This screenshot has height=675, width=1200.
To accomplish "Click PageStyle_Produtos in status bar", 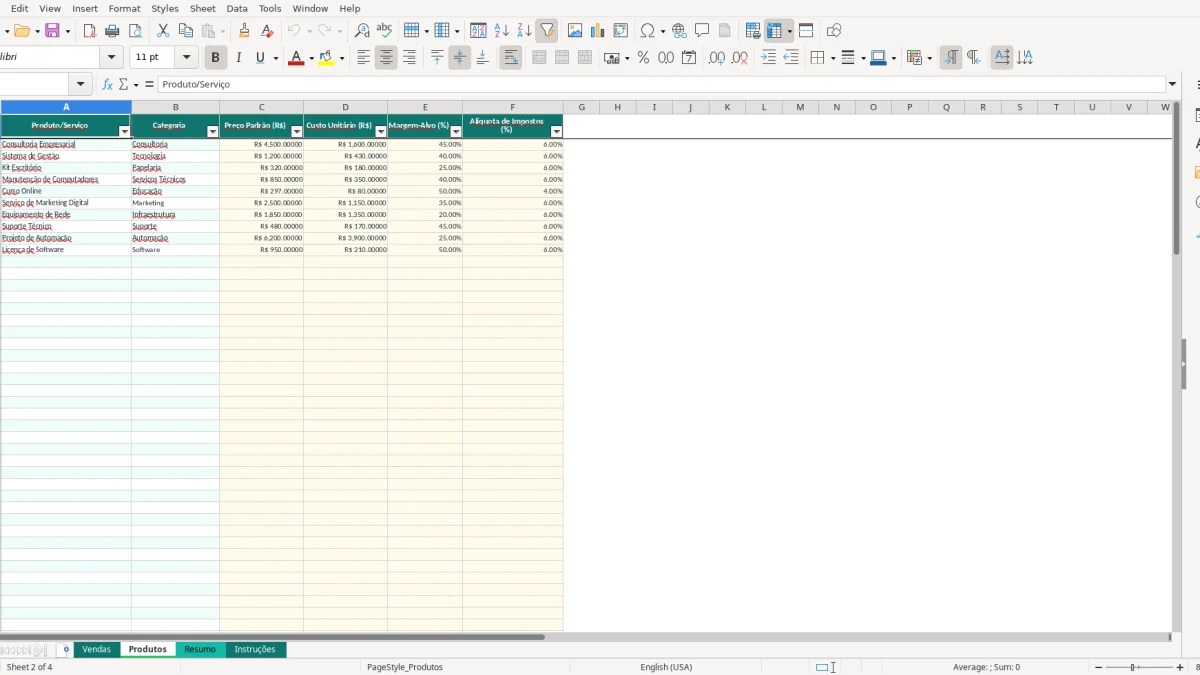I will point(405,667).
